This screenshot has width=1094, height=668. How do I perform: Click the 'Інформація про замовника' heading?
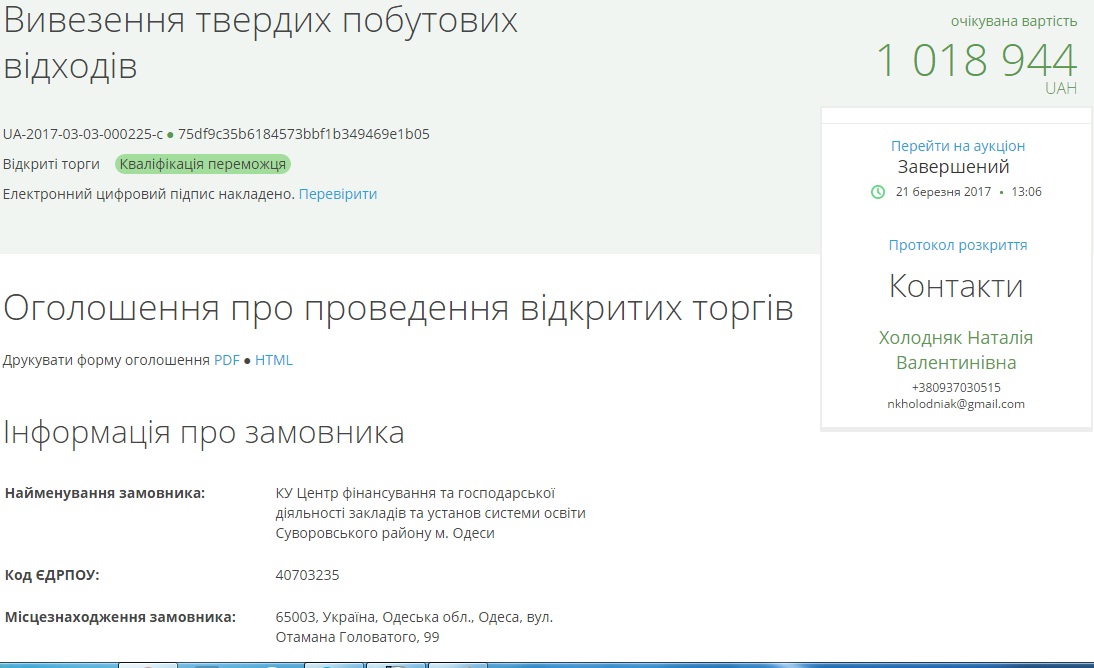coord(204,432)
